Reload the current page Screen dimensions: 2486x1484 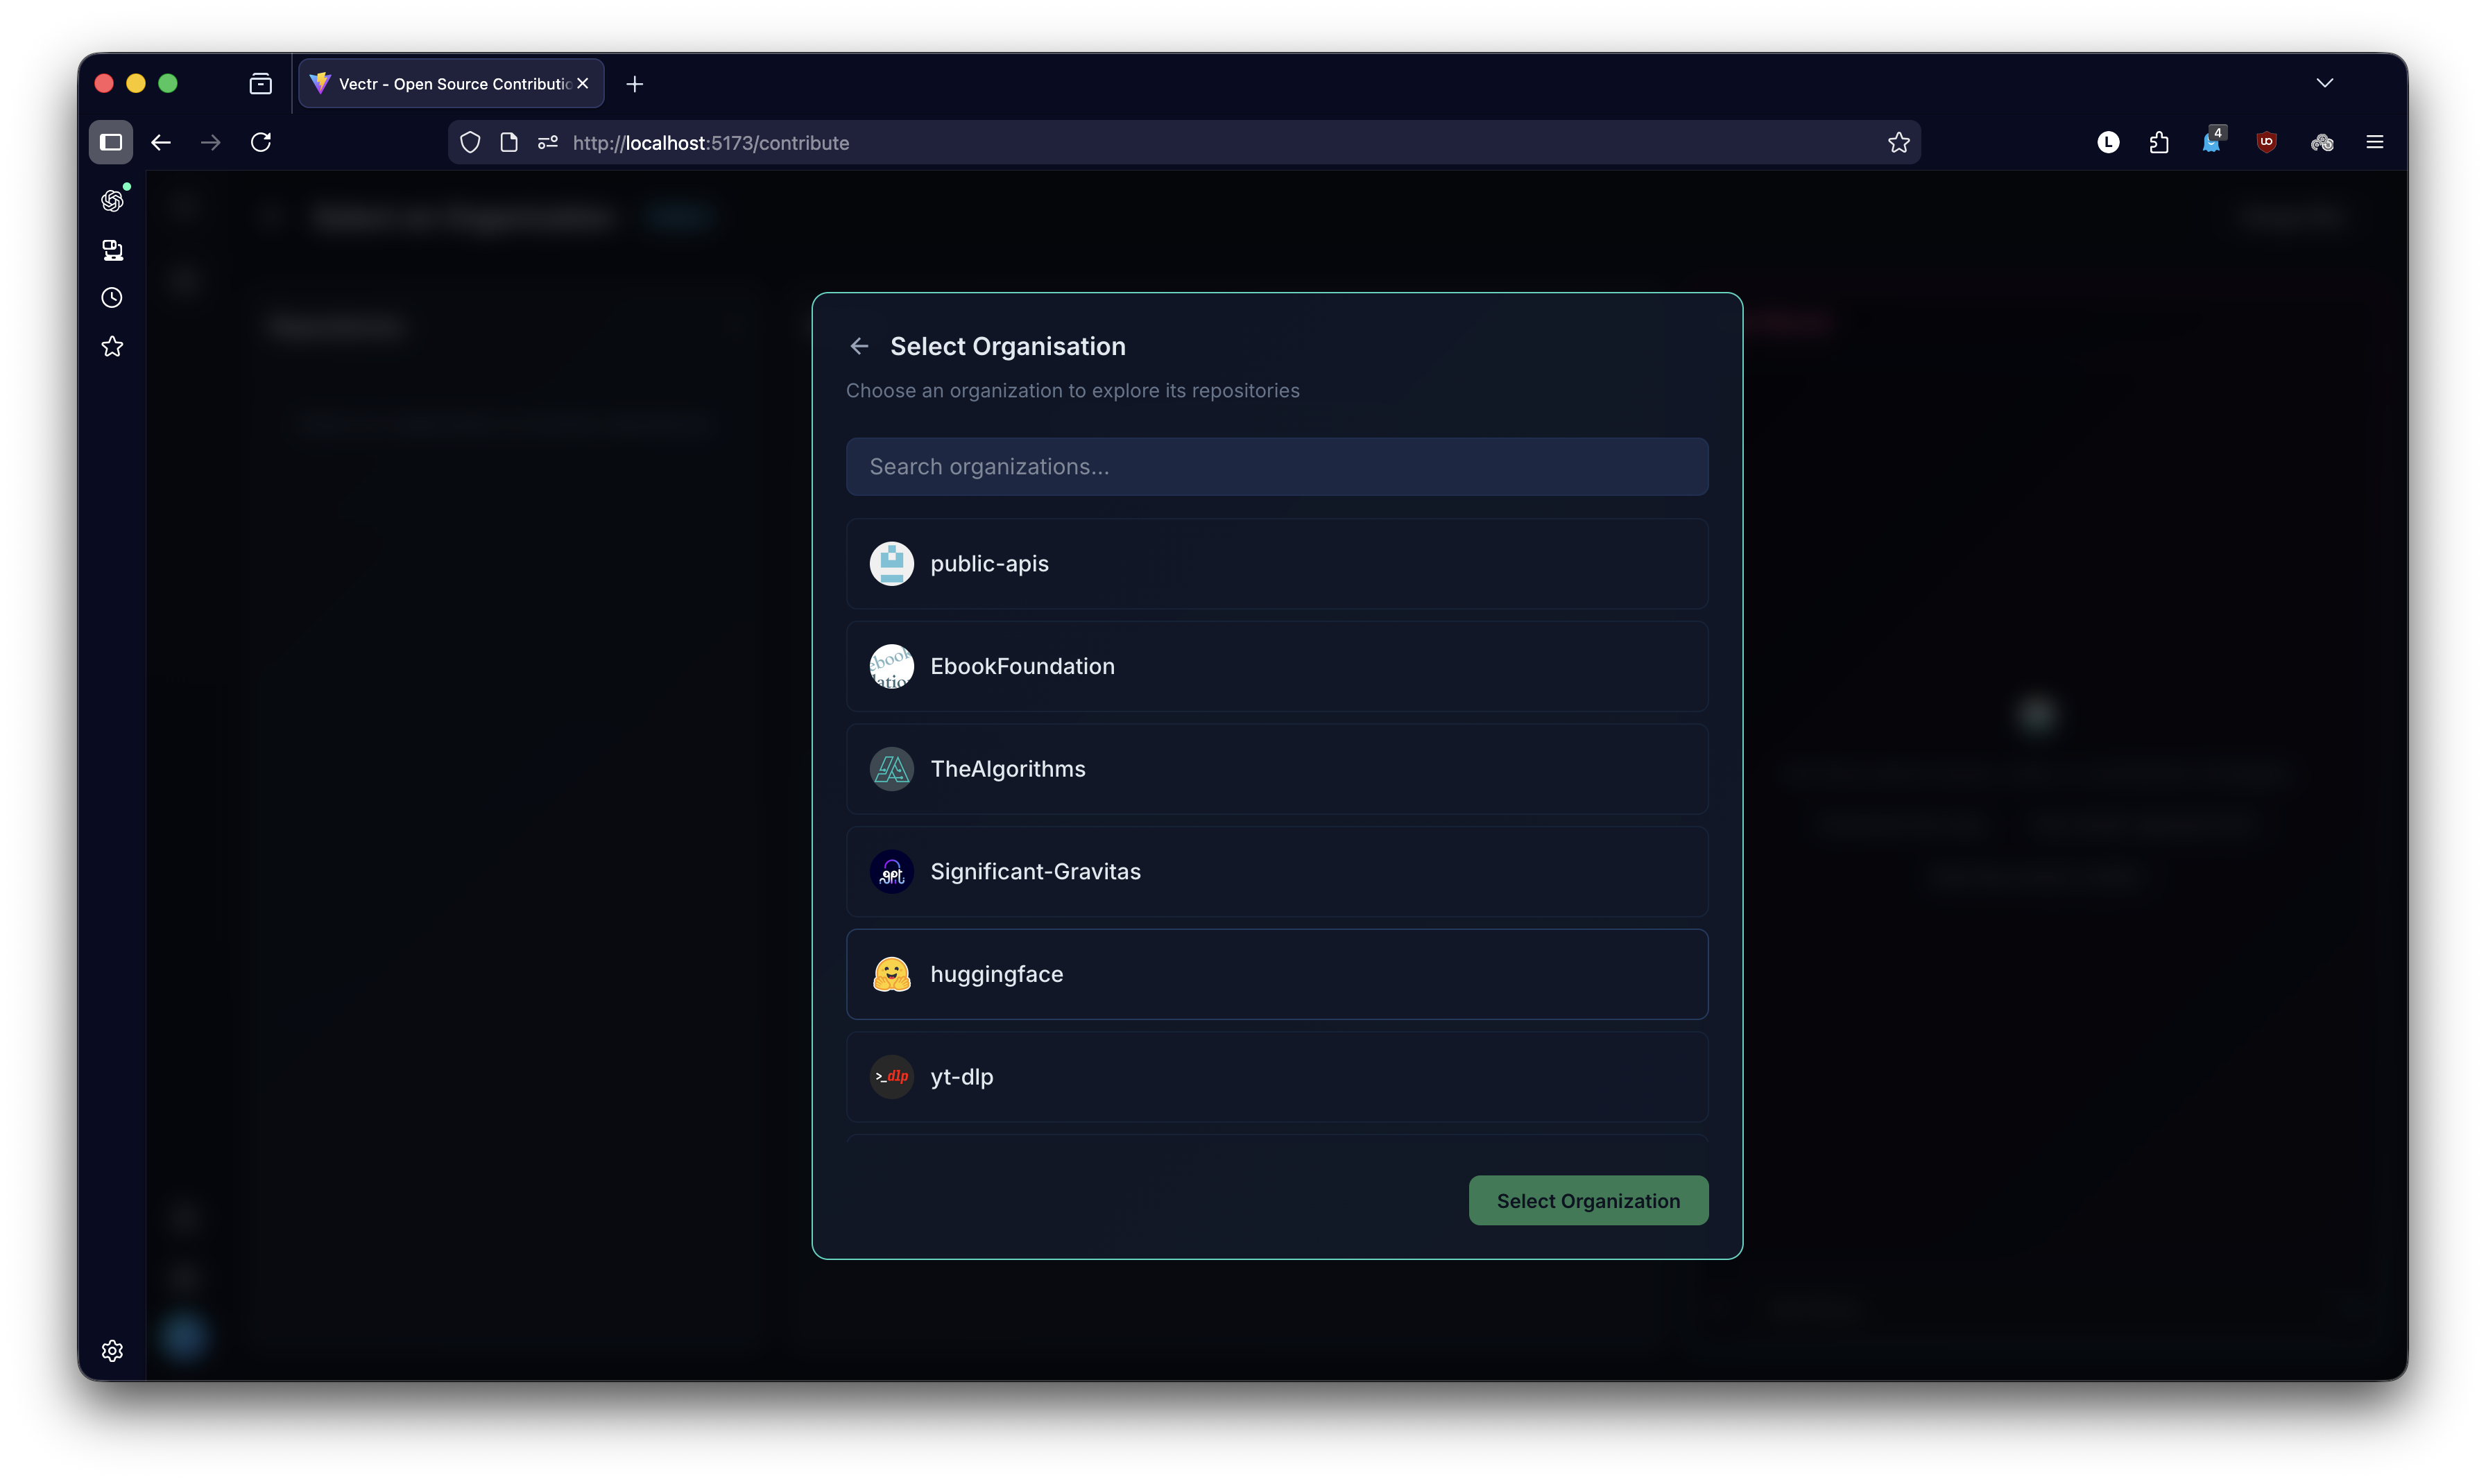[x=261, y=142]
